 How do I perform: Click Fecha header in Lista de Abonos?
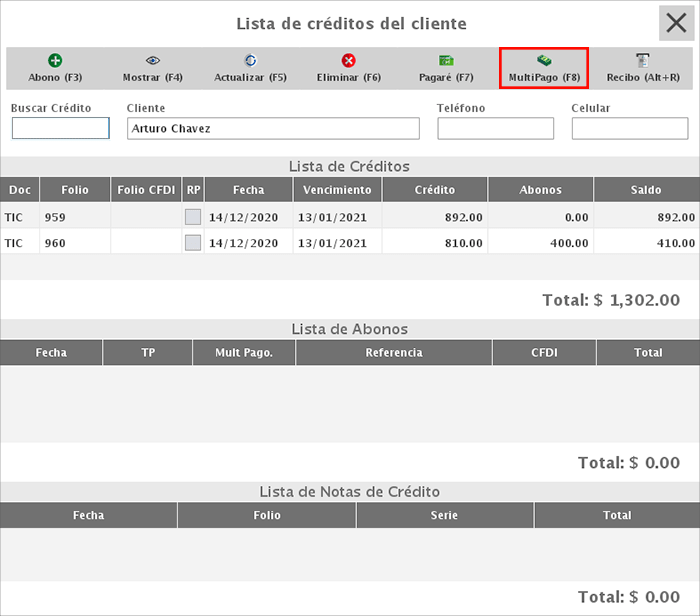pos(51,353)
